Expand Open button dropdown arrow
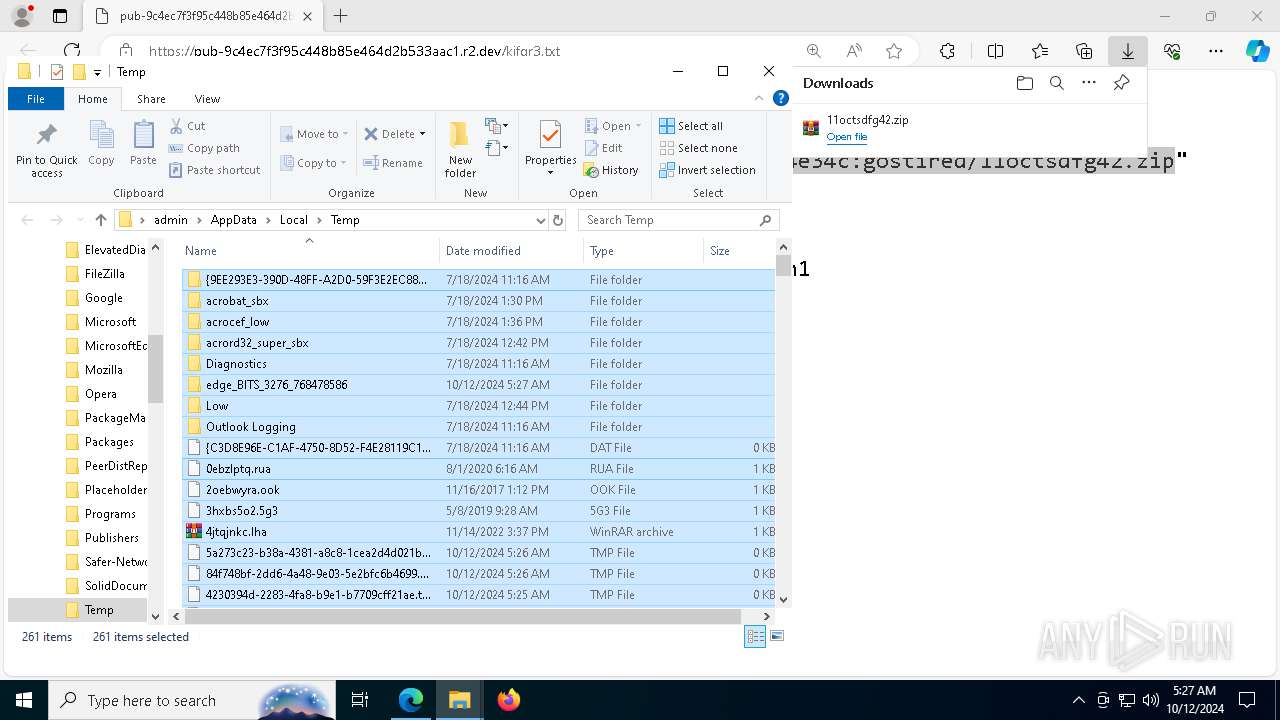1280x720 pixels. pos(638,126)
